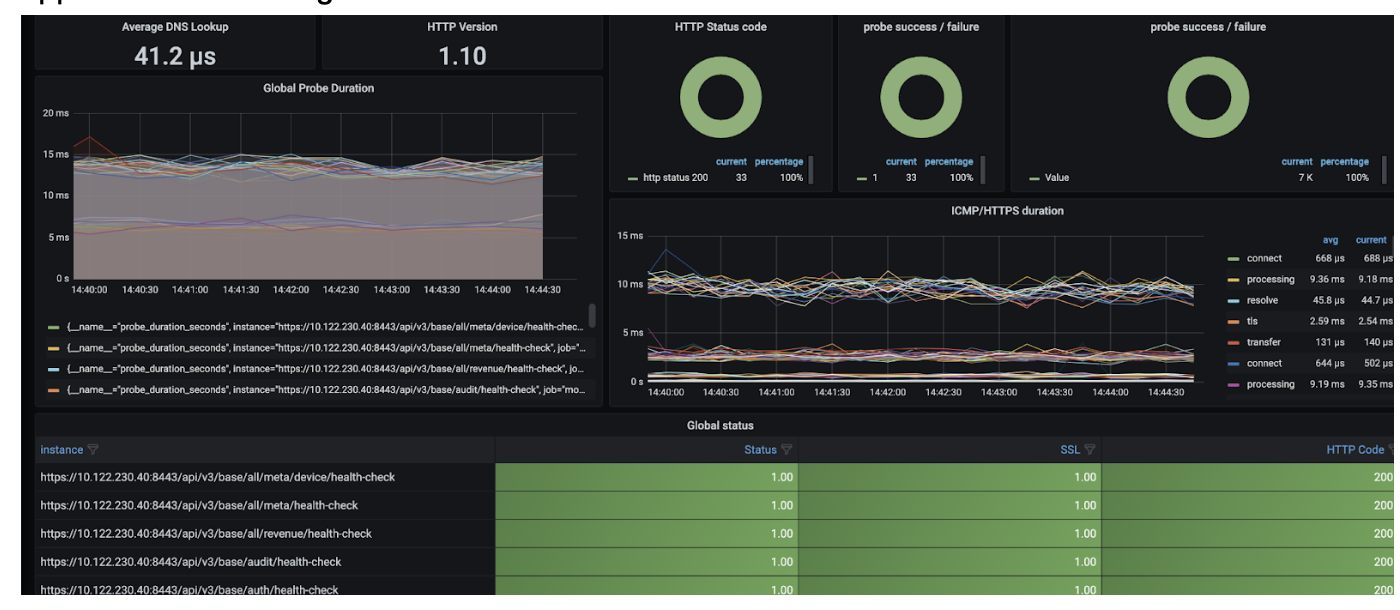Open the SSL column filter icon

(x=1089, y=450)
